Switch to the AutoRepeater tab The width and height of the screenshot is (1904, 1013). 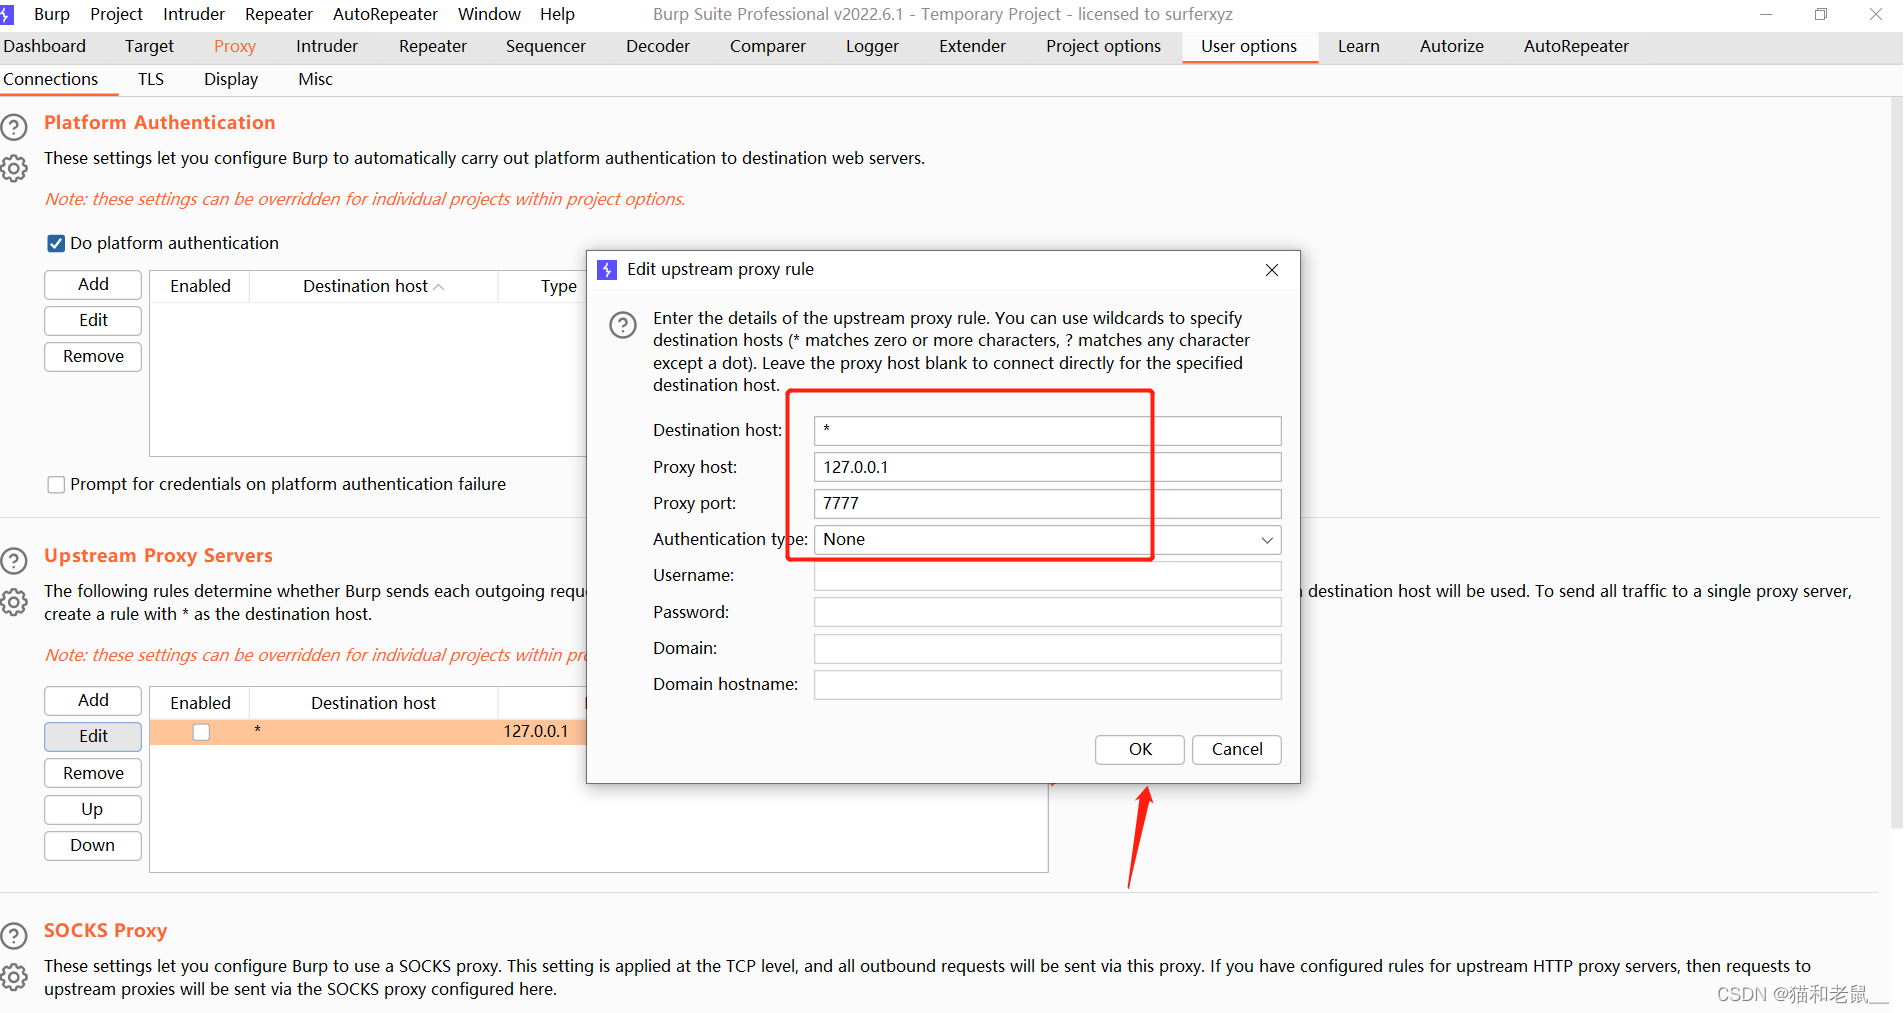tap(1576, 46)
